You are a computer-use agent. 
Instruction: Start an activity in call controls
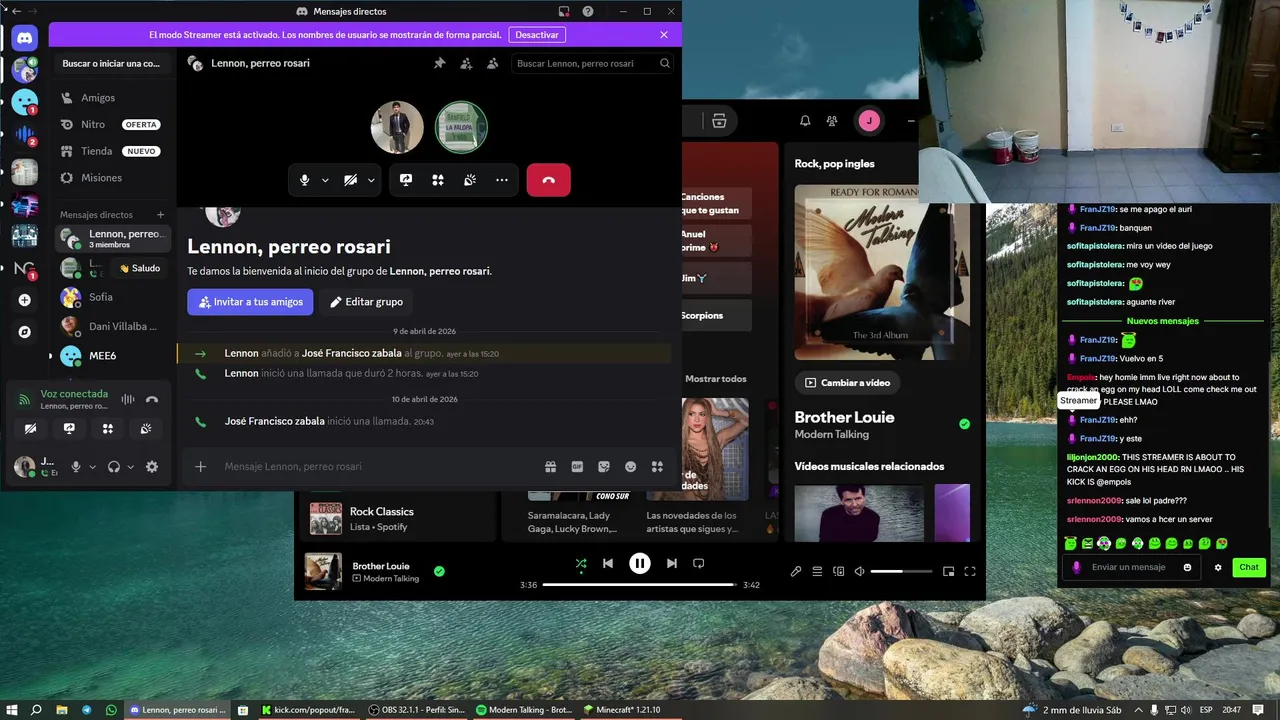pos(438,180)
